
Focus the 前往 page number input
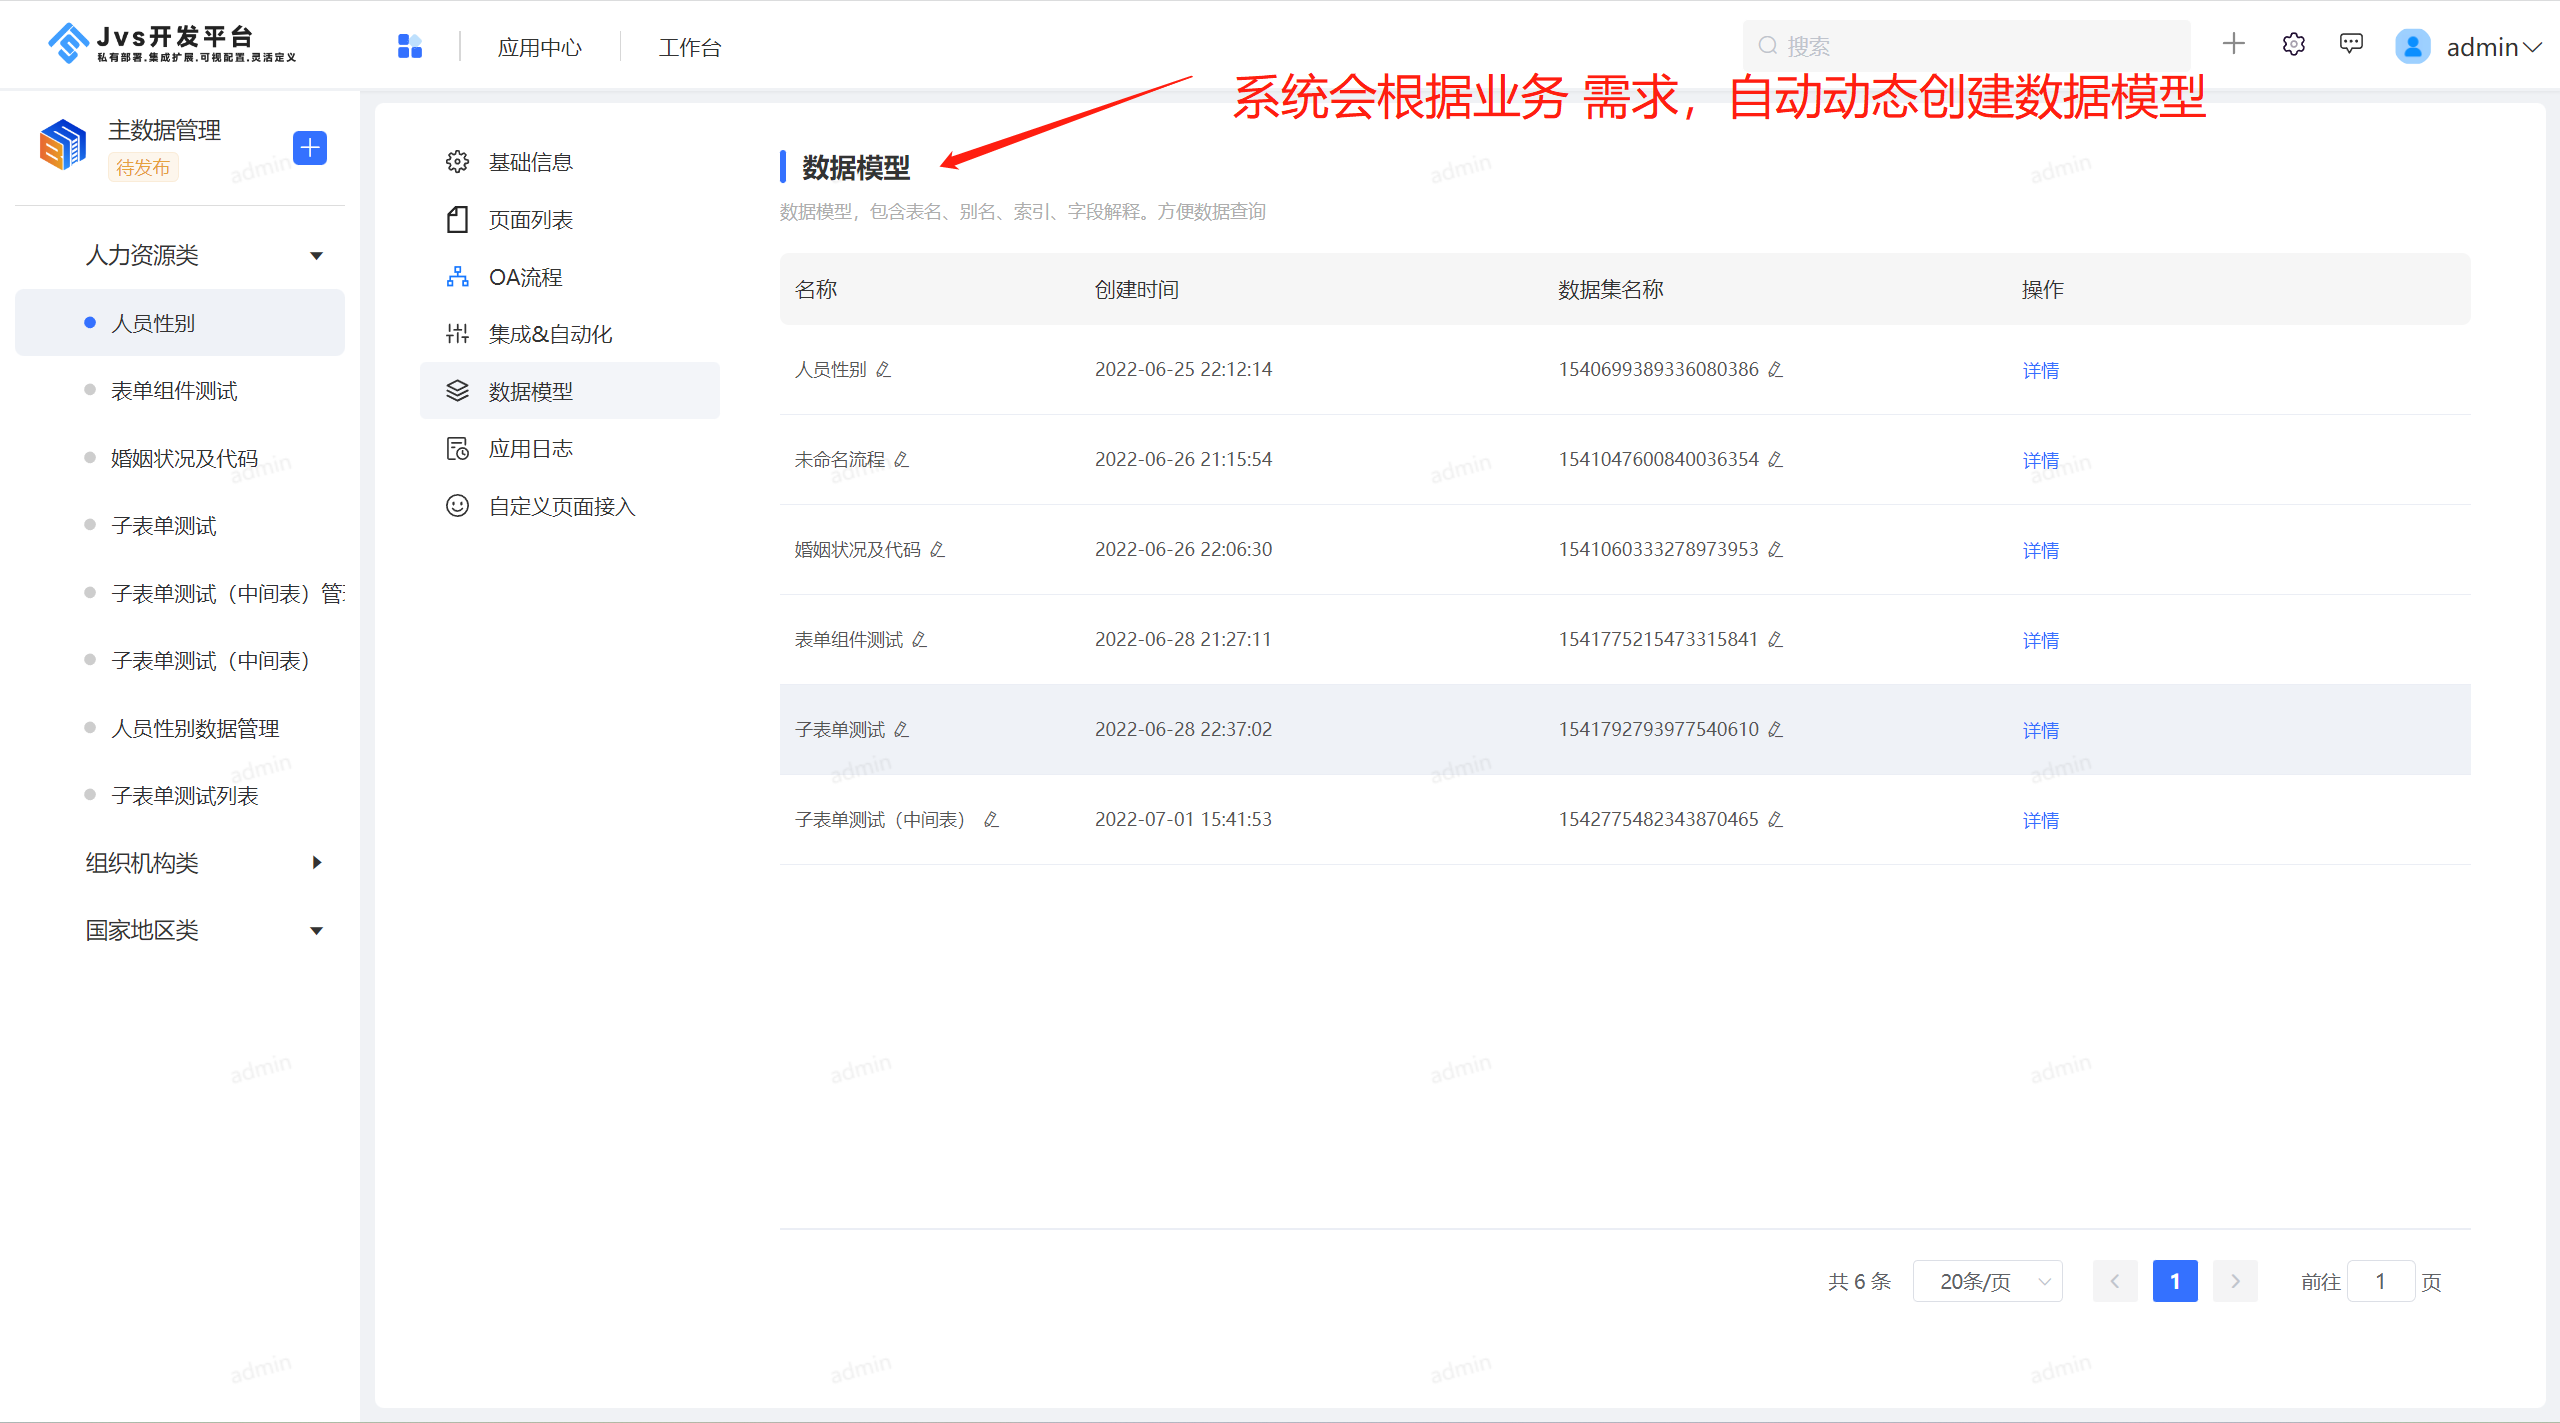2381,1281
